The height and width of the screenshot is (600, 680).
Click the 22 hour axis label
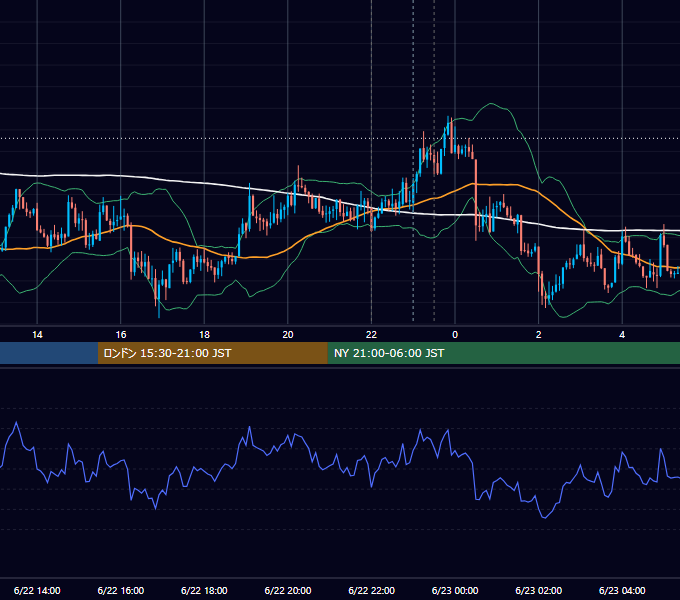coord(371,335)
